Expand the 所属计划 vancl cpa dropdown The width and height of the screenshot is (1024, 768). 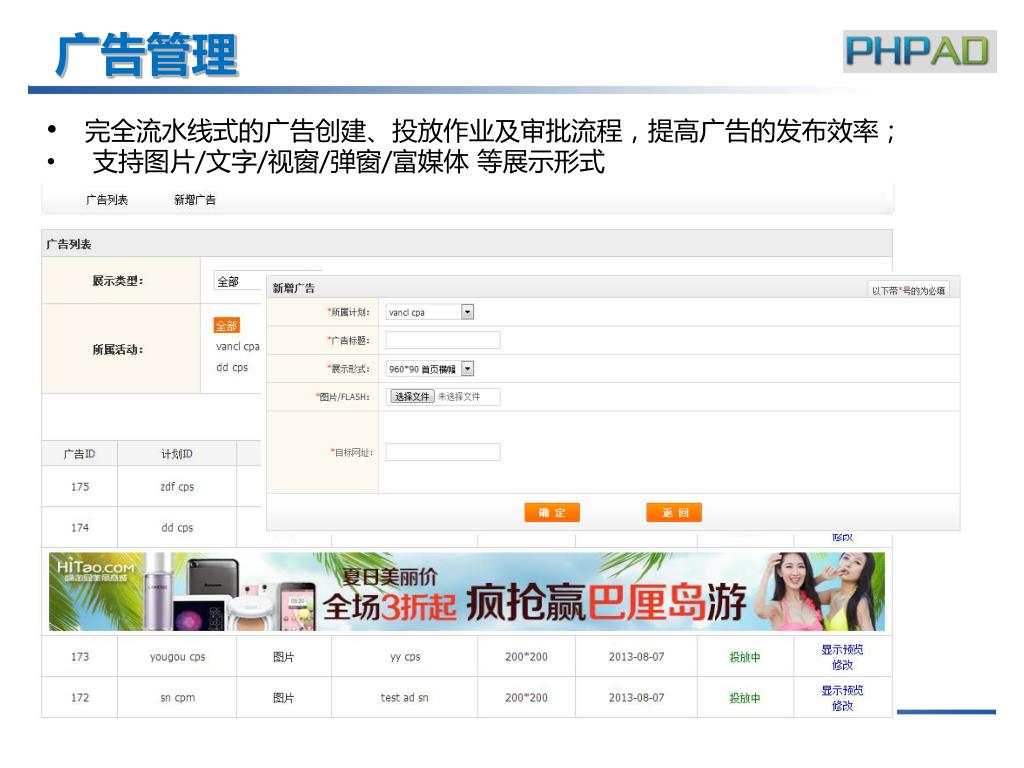click(430, 312)
